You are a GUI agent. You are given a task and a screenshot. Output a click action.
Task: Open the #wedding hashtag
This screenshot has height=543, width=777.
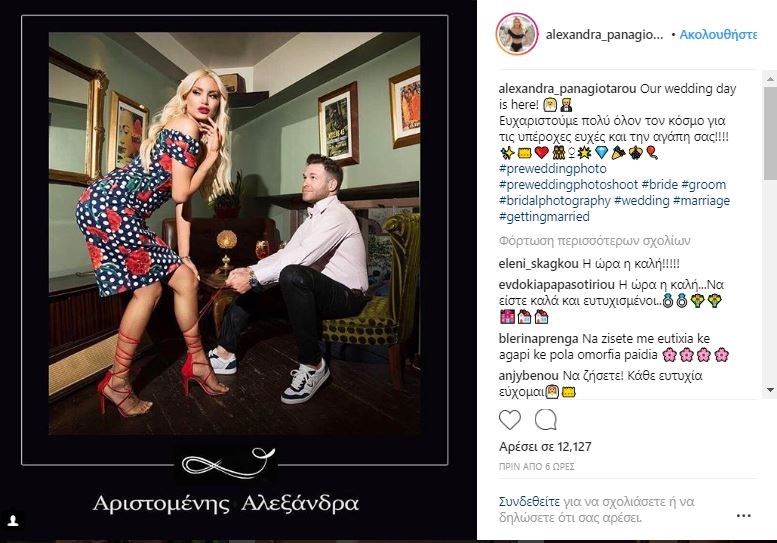tap(641, 201)
